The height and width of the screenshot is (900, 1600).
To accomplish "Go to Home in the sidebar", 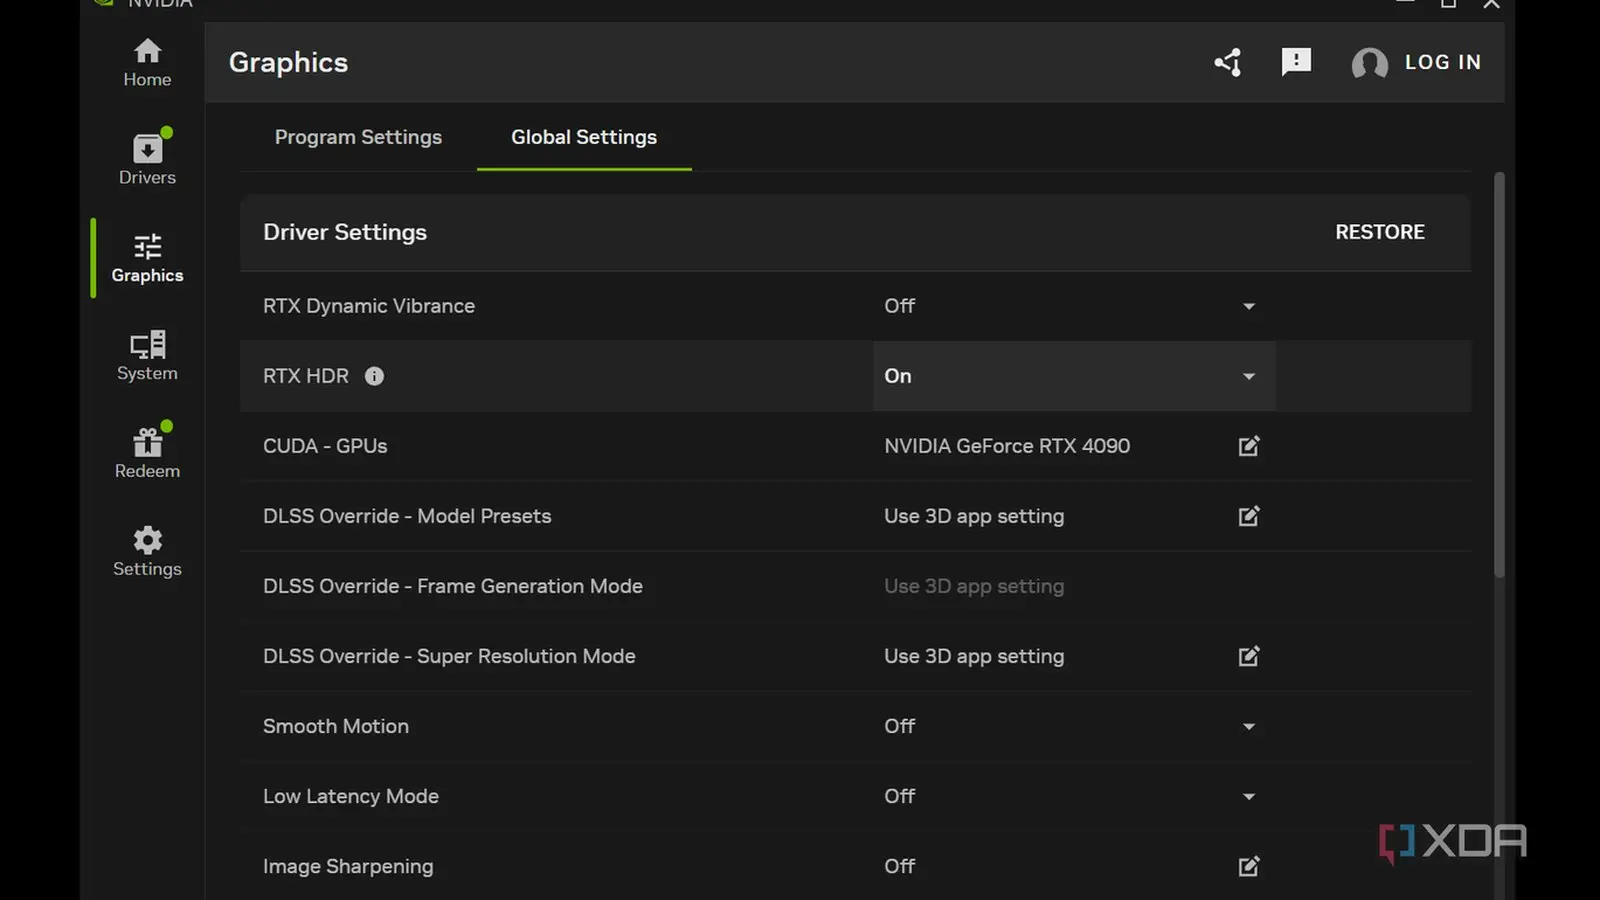I will coord(147,62).
